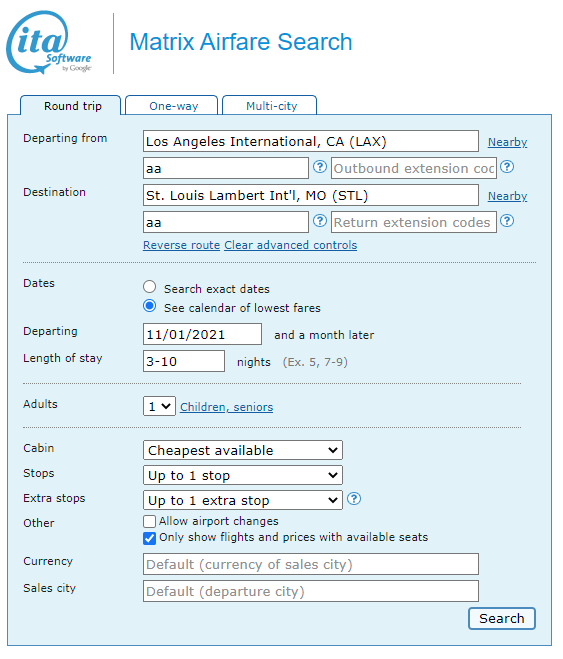Open help icon beside outbound extension codes

click(507, 167)
